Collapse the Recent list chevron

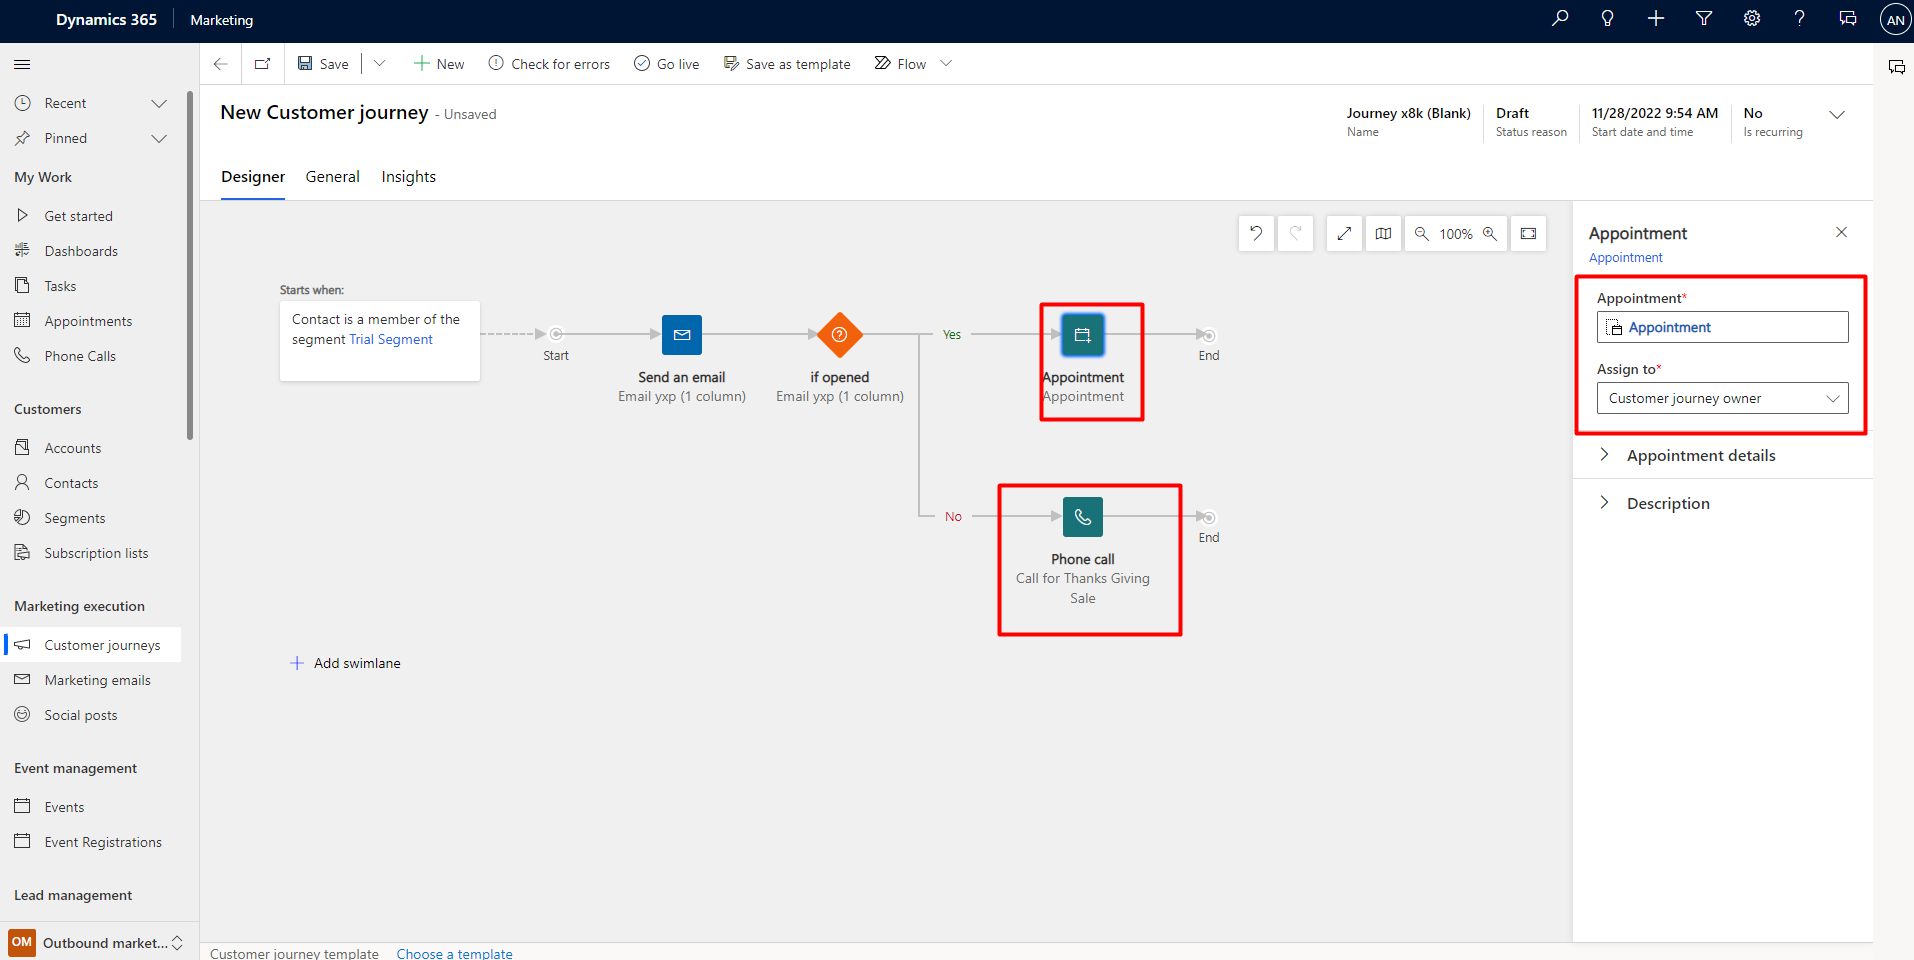tap(159, 102)
